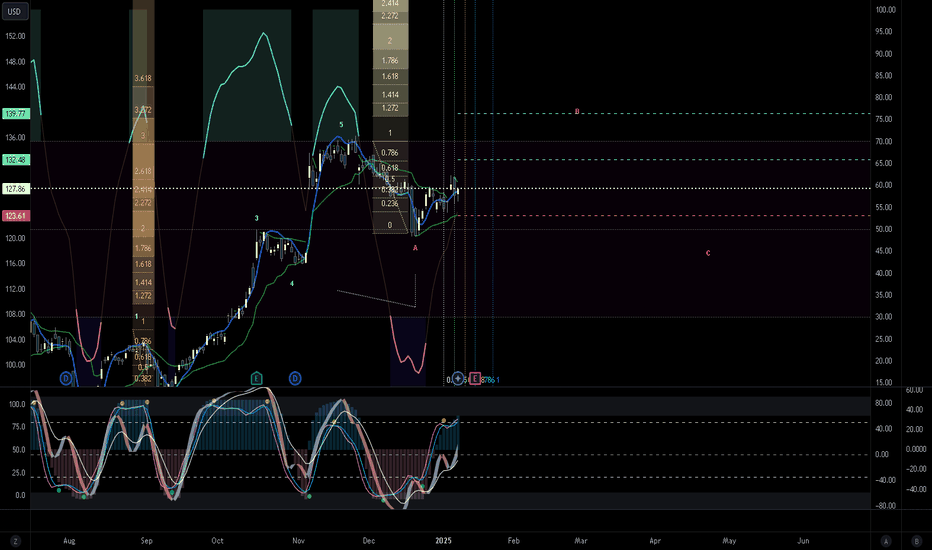Click the Z timezone button at bottom-left corner
The height and width of the screenshot is (550, 932).
15,541
